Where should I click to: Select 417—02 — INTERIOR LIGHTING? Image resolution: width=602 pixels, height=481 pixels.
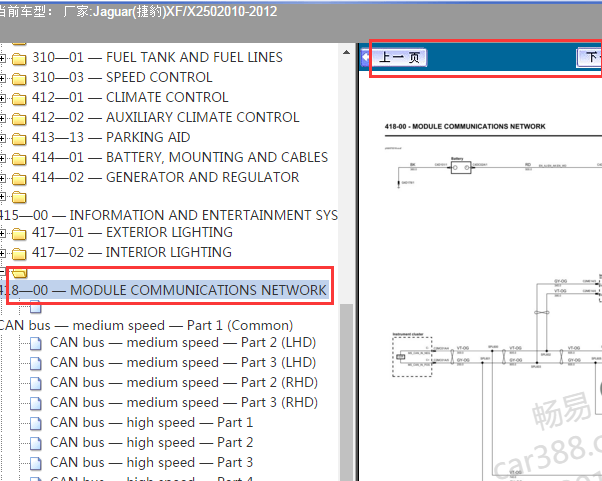[132, 253]
